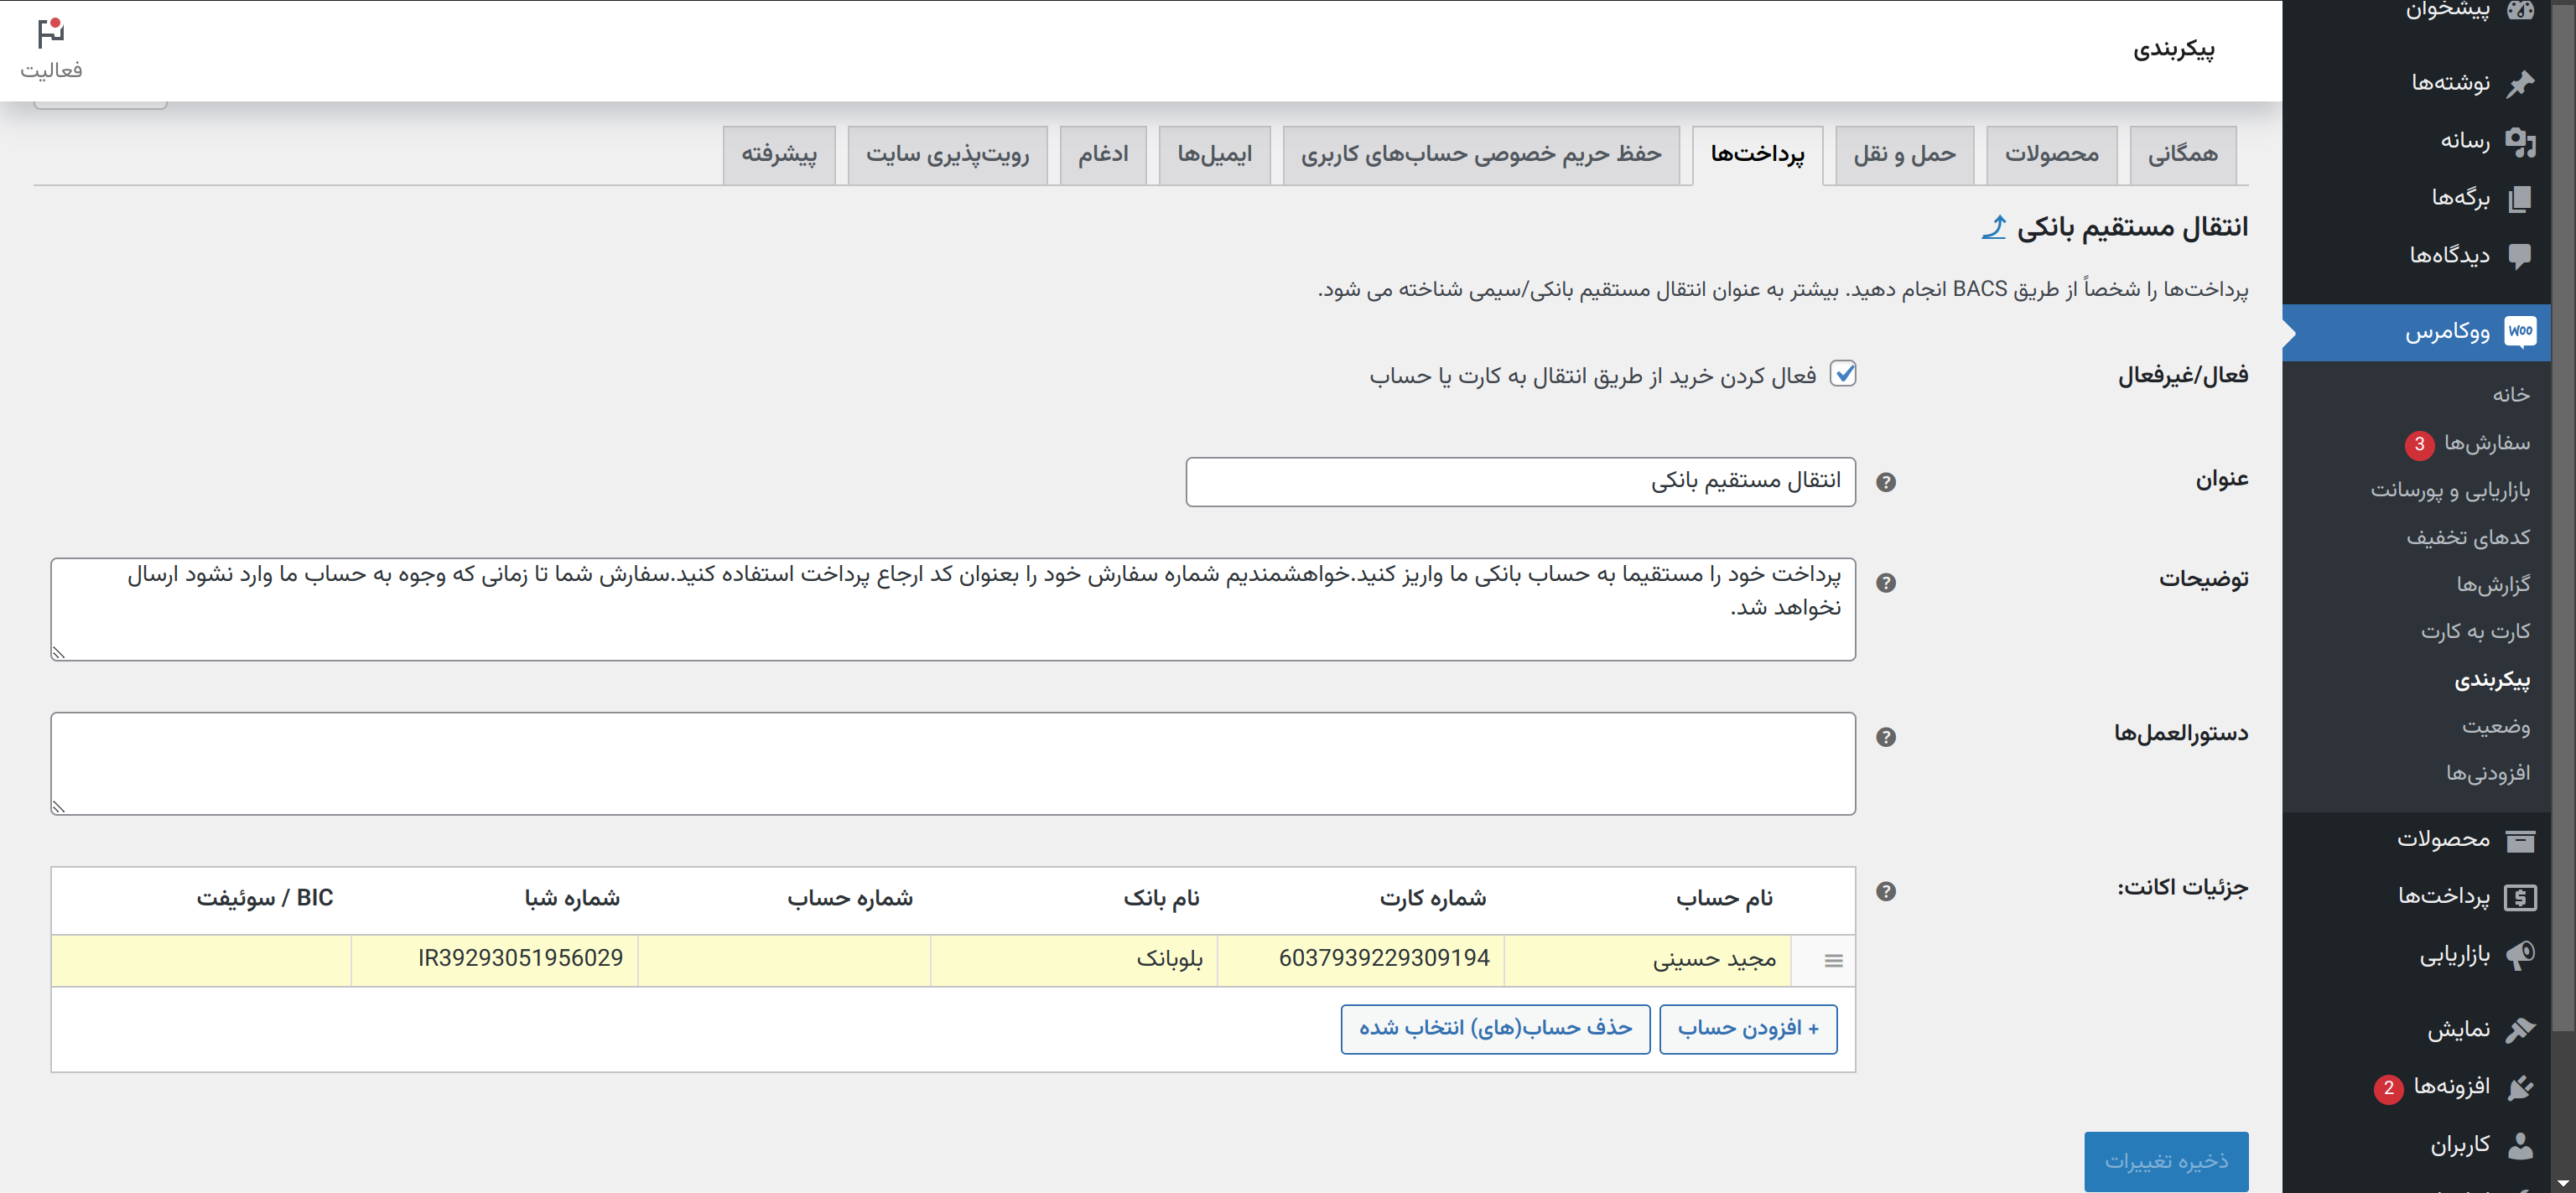The image size is (2576, 1193).
Task: Click help icon next to عنوان field
Action: pos(1886,482)
